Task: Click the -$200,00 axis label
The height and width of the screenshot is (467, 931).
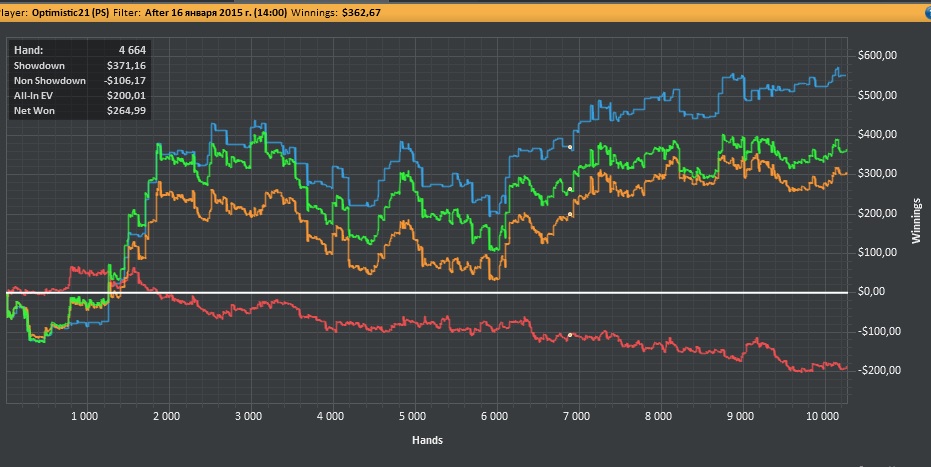Action: (879, 370)
